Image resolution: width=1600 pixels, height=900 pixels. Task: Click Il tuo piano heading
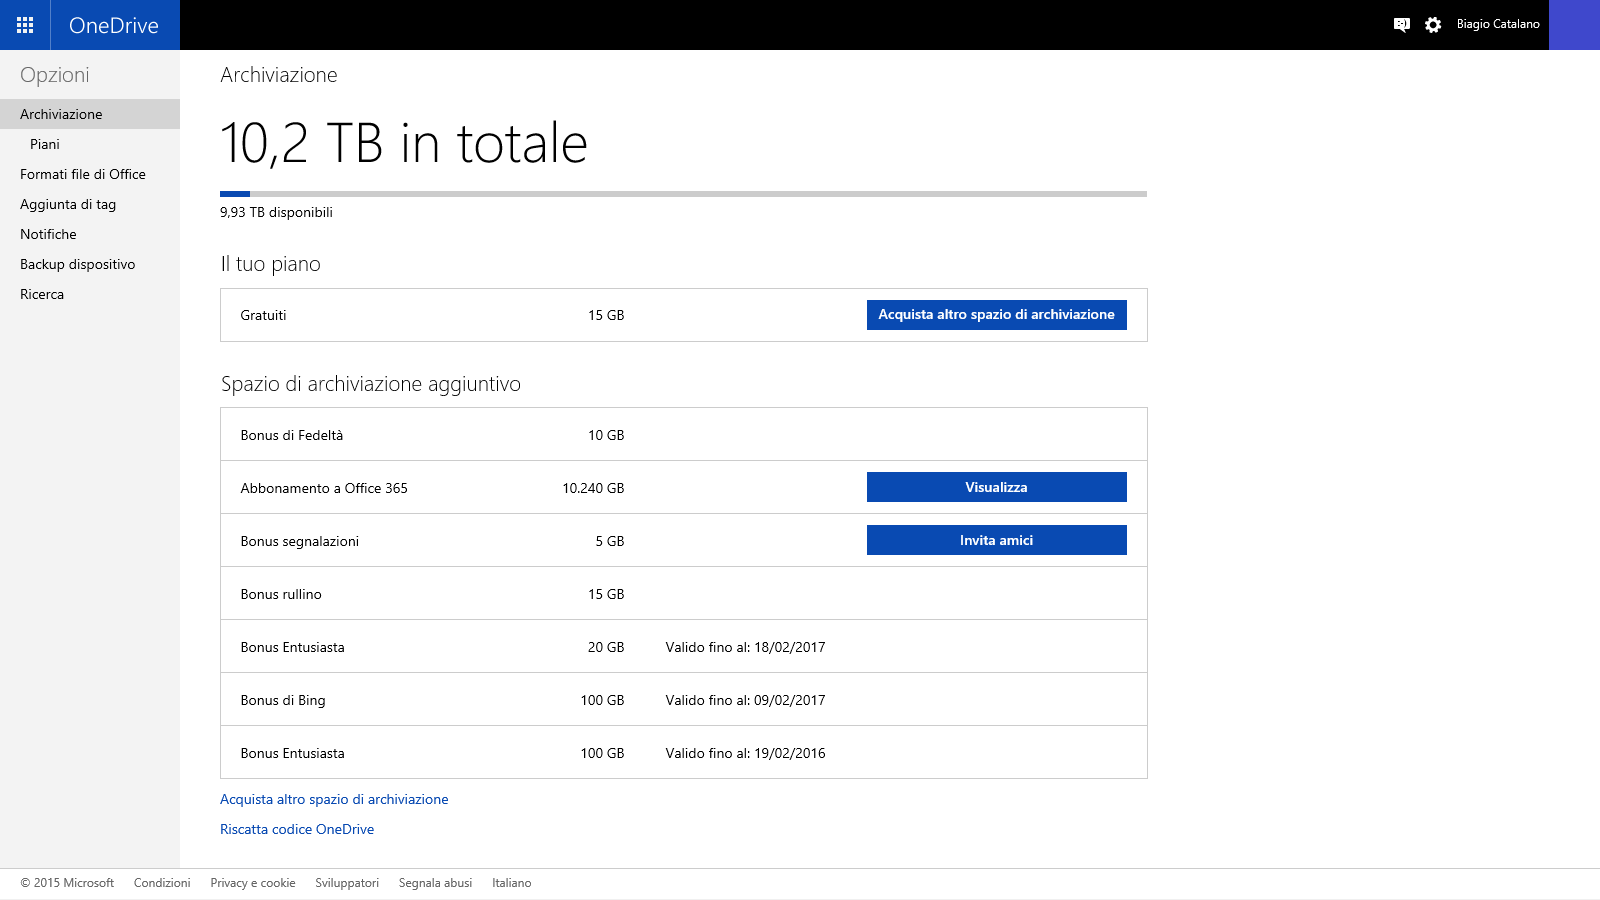pos(271,264)
